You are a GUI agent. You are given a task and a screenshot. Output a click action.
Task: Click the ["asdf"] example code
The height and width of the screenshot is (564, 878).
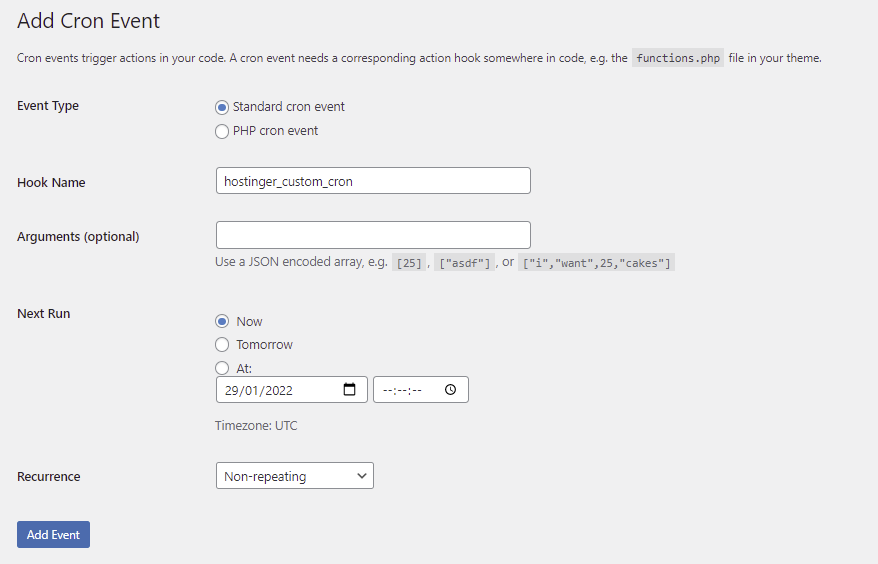464,263
